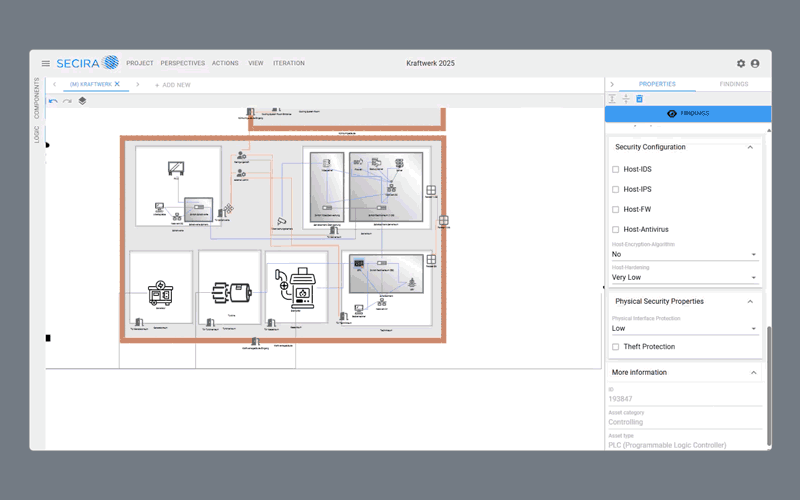Click the properties panel vertical scrollbar

tap(769, 385)
